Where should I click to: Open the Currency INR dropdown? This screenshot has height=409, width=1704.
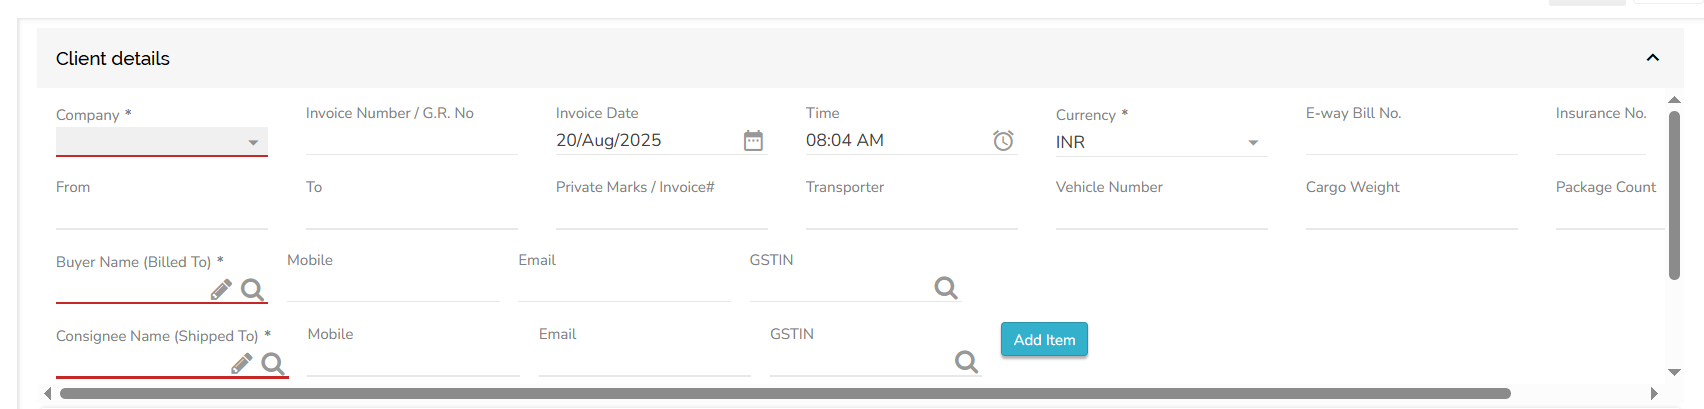(1162, 142)
